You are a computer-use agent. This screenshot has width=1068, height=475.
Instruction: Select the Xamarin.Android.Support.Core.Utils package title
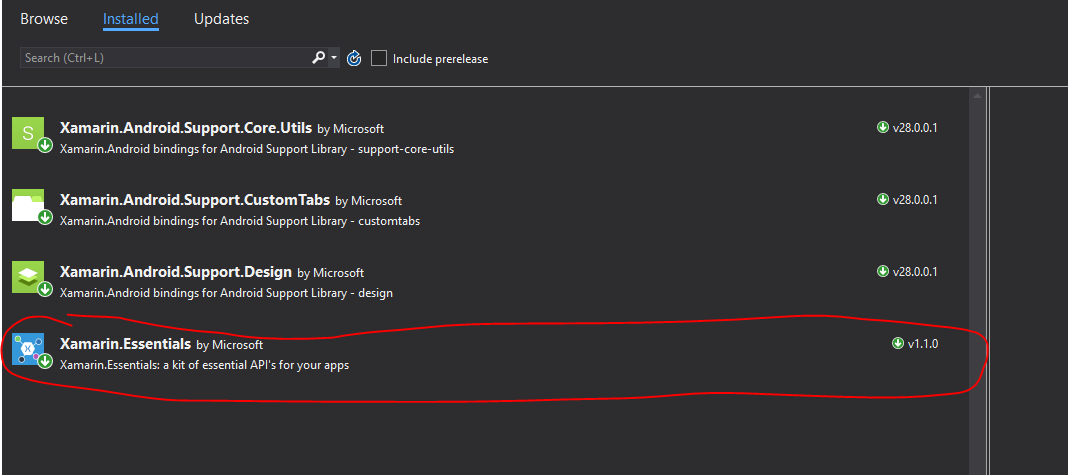click(186, 127)
